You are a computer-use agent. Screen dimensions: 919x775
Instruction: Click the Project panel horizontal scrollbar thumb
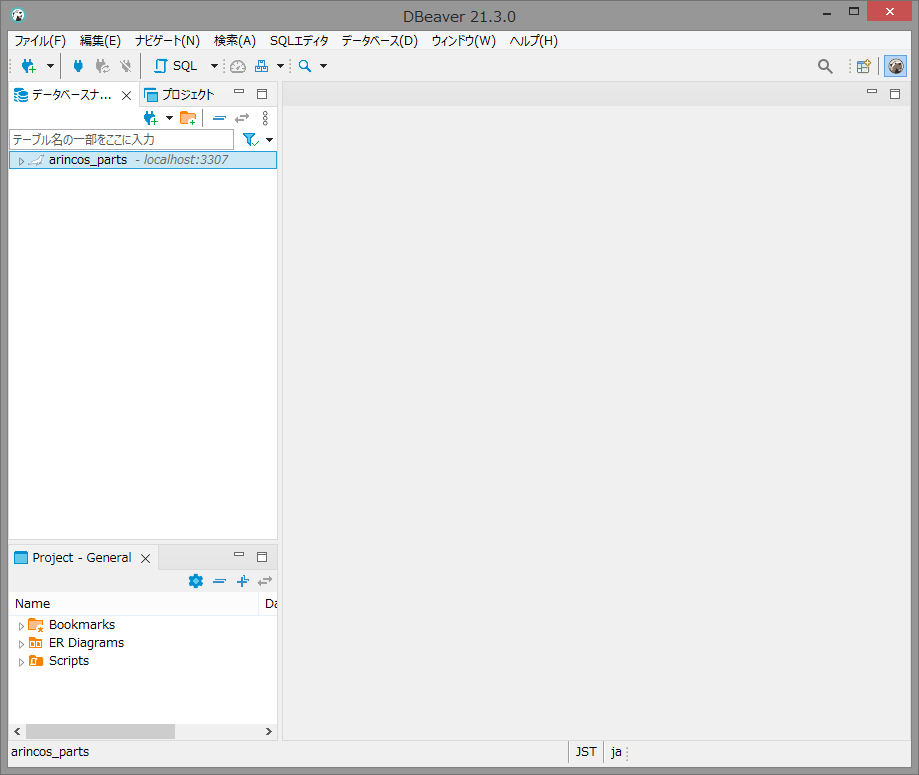click(100, 732)
